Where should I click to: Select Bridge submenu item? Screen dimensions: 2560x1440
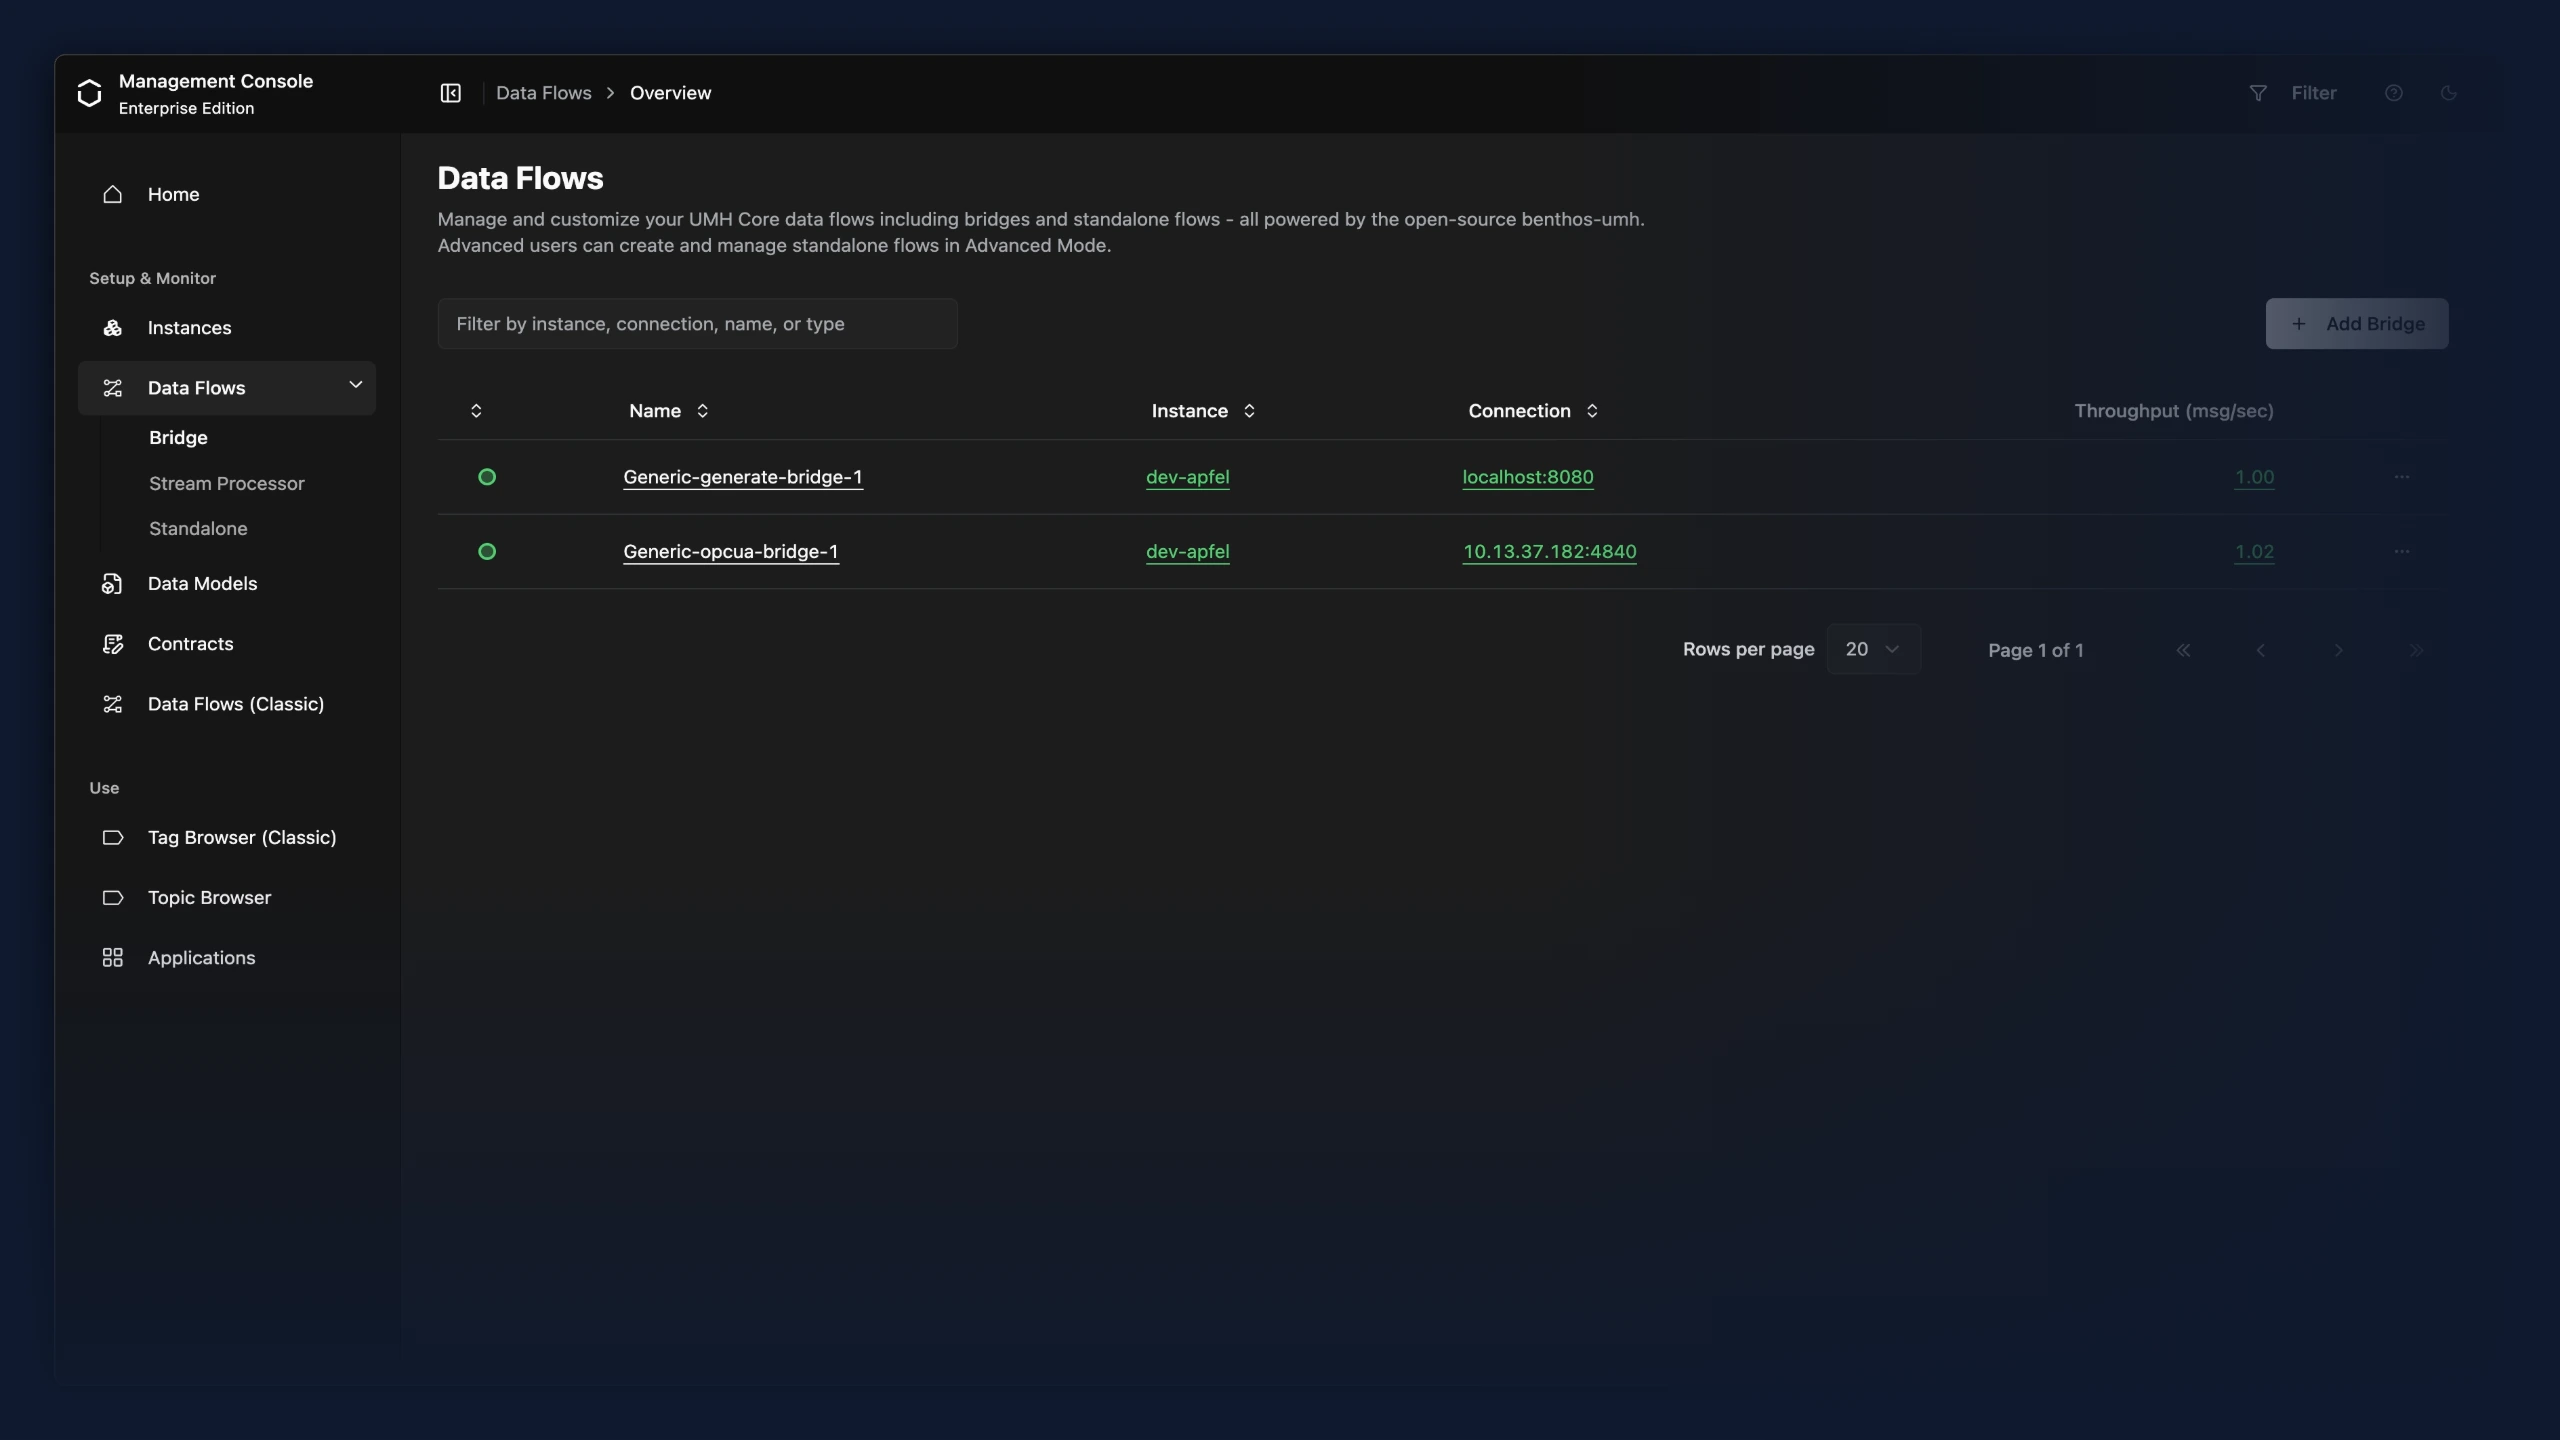tap(178, 438)
